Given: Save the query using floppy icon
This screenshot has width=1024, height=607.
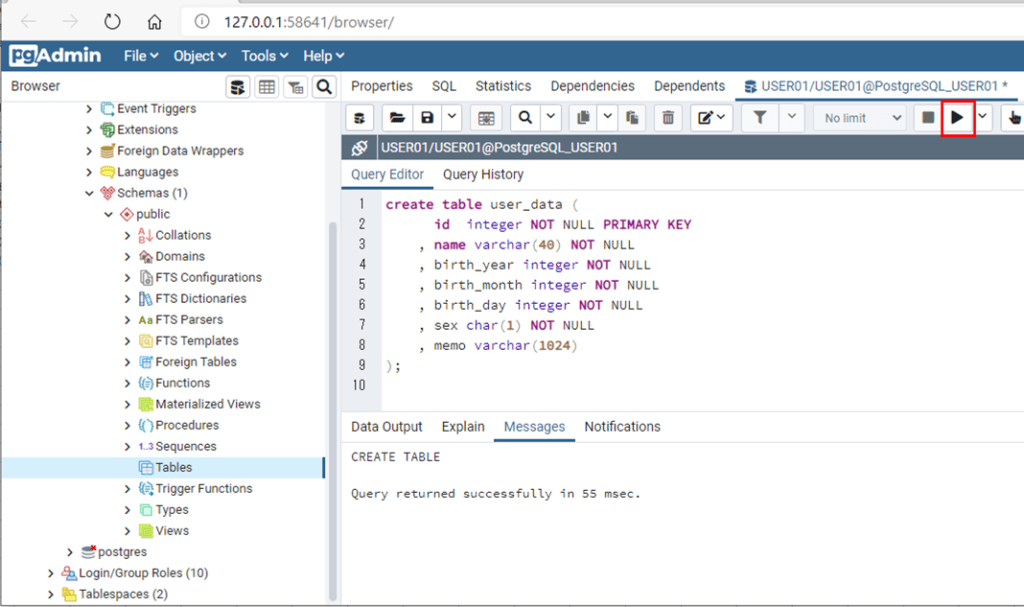Looking at the screenshot, I should (x=428, y=118).
